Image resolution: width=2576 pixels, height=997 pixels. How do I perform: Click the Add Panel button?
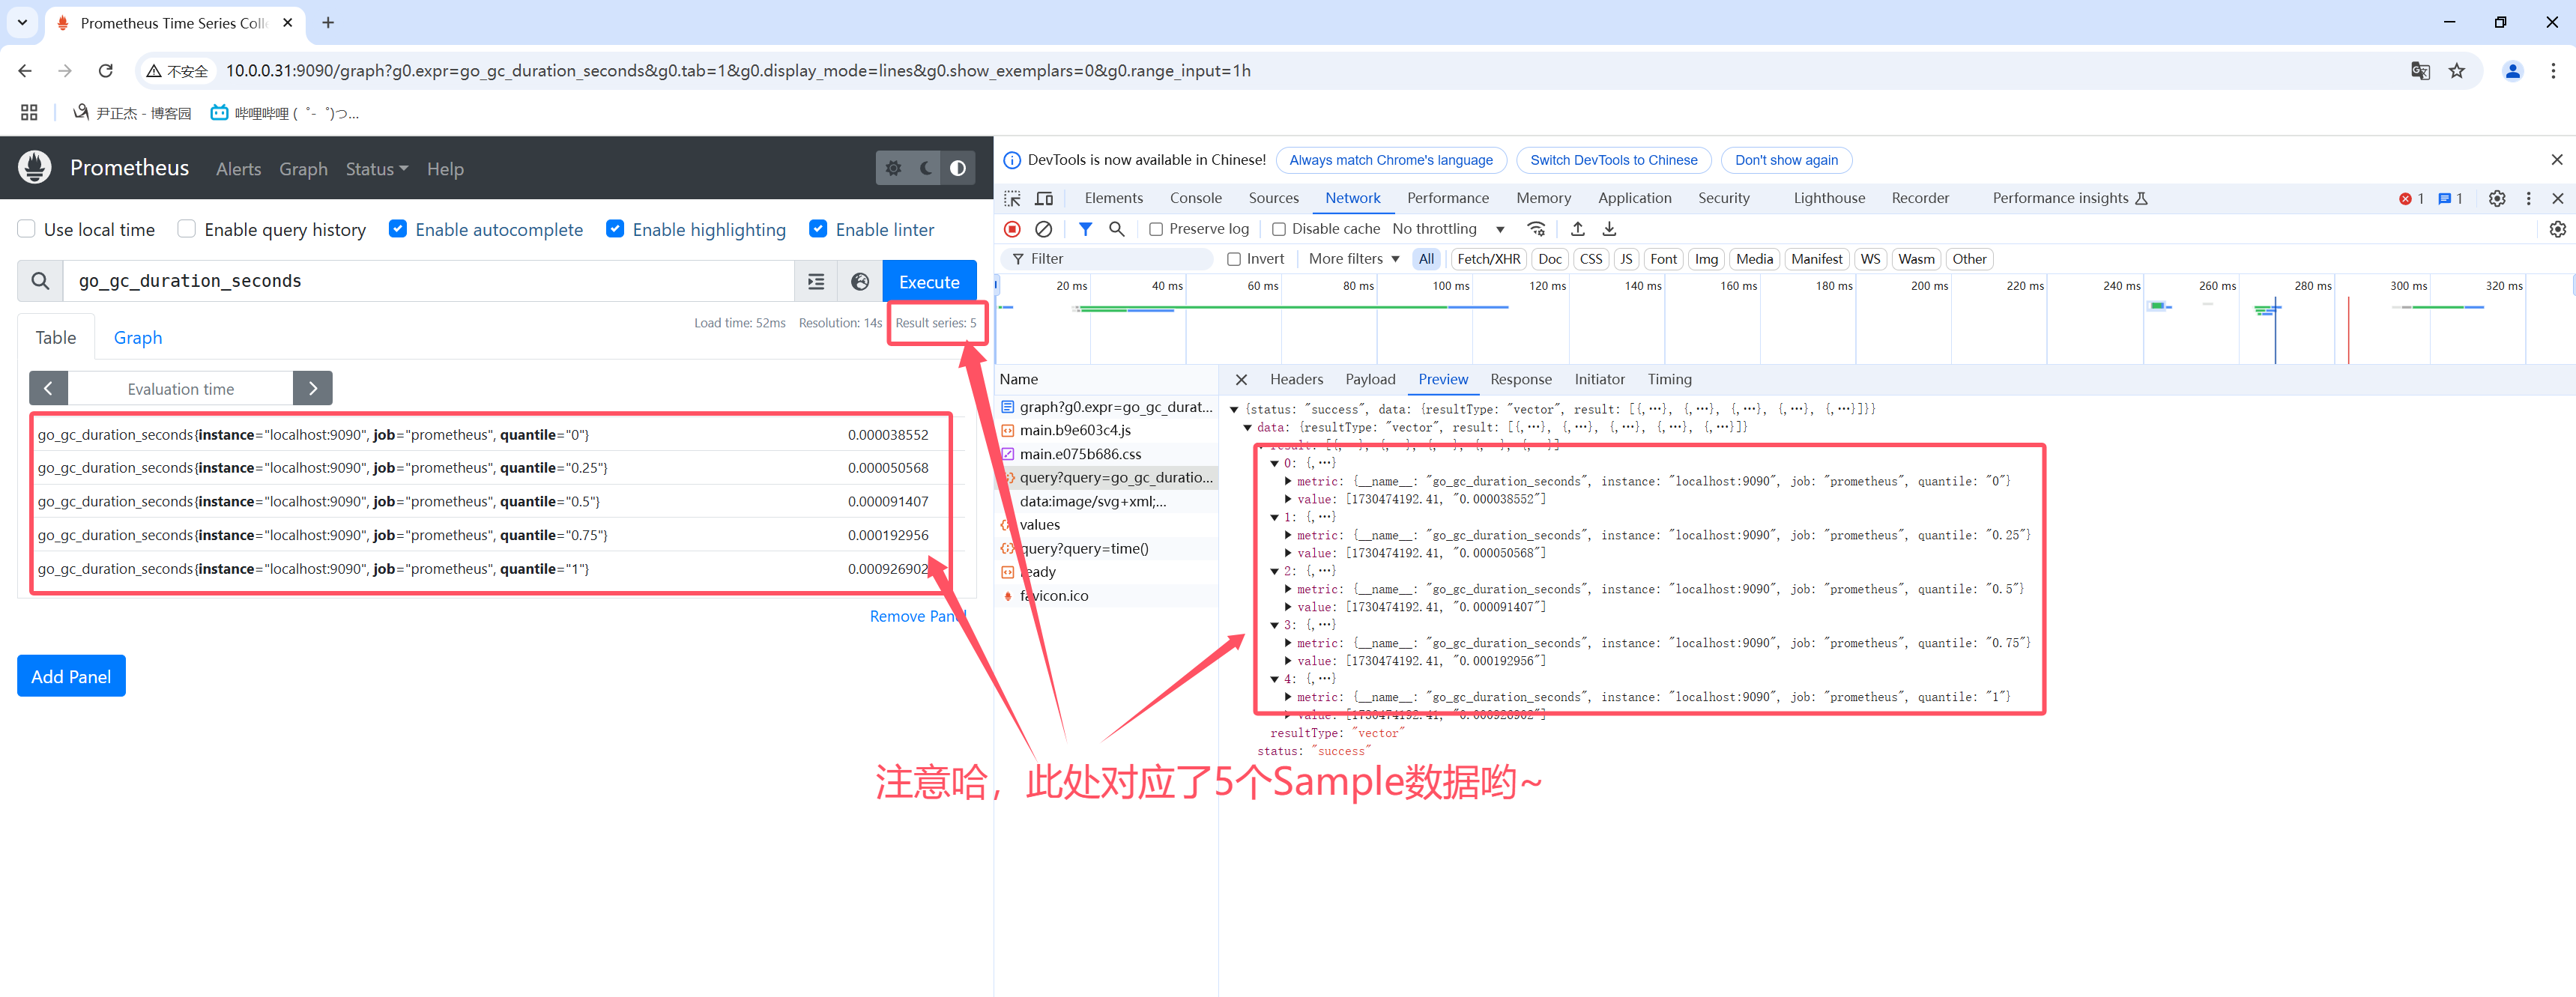point(71,676)
